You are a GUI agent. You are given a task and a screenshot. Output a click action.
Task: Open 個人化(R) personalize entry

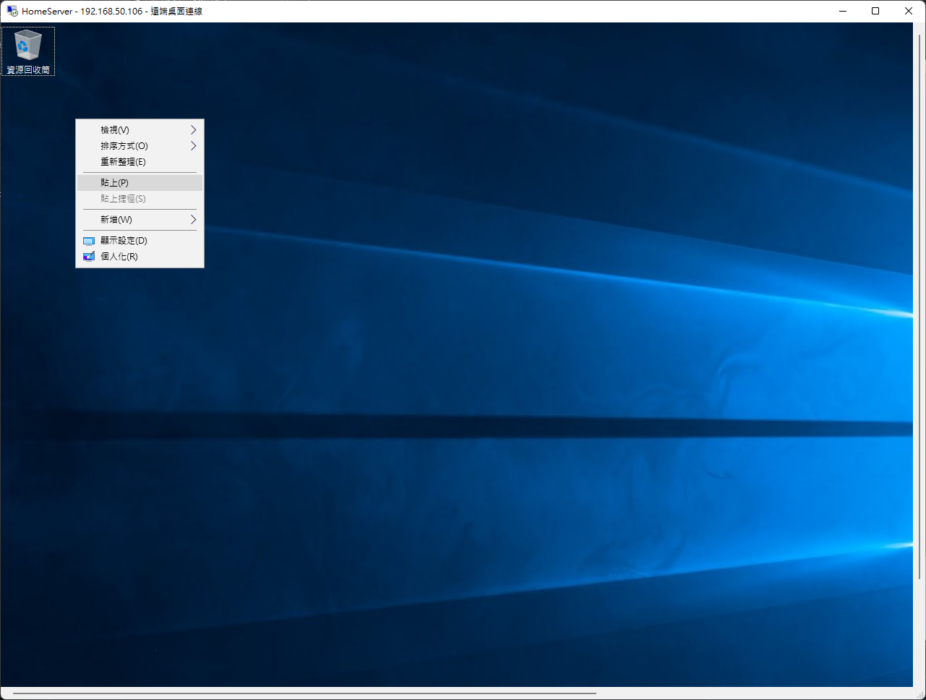point(140,256)
